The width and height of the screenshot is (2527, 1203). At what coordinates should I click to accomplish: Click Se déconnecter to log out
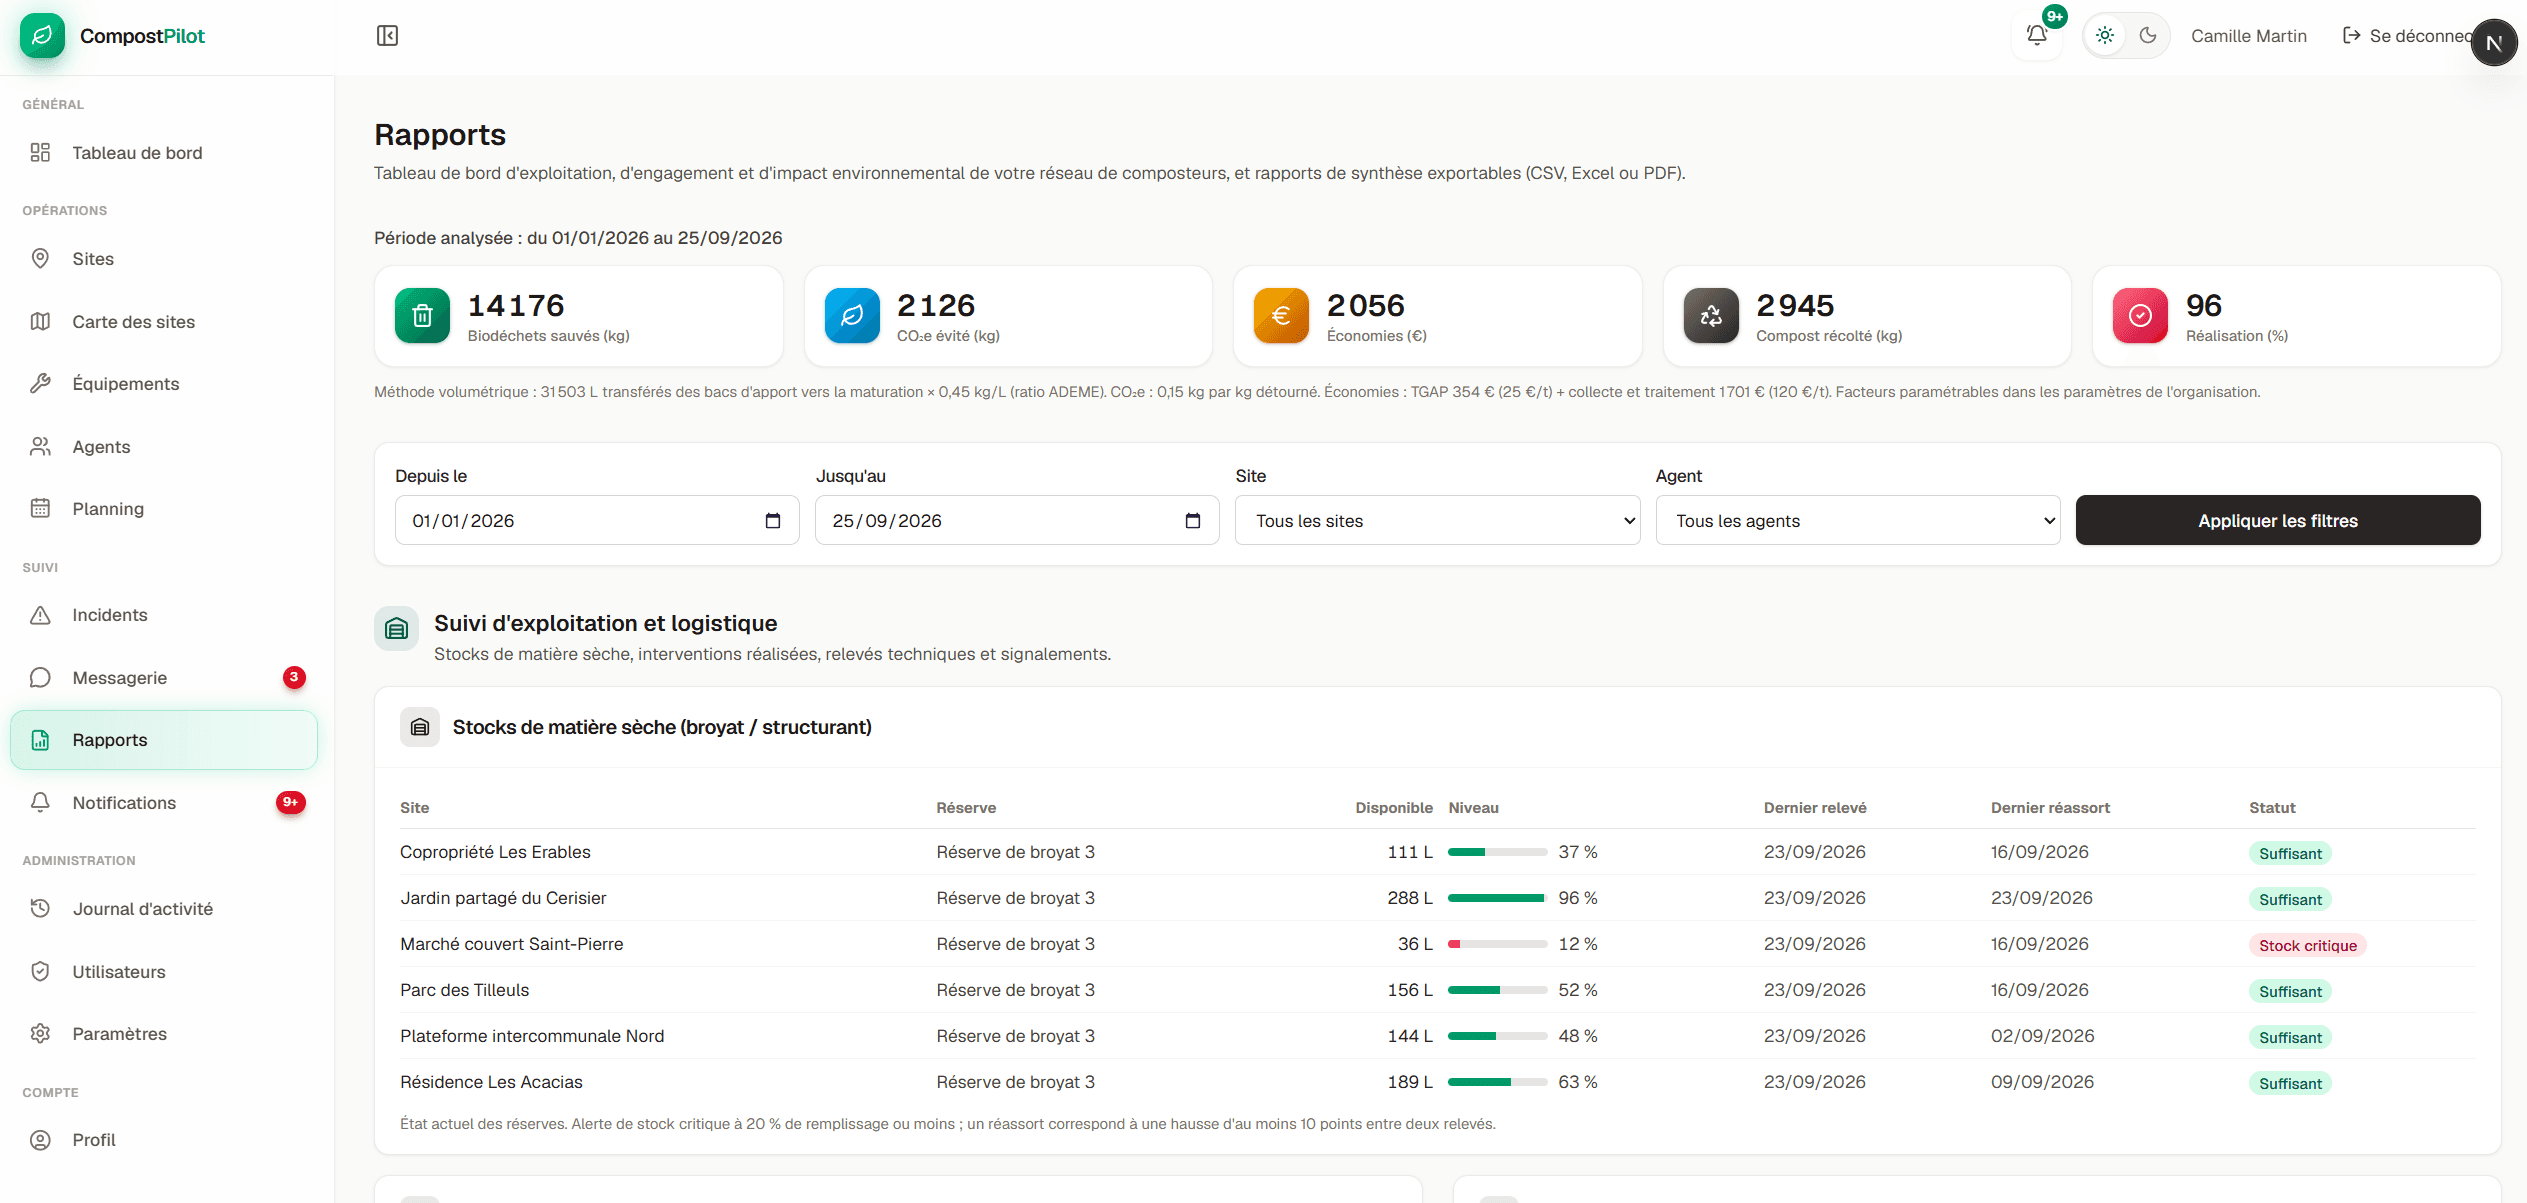coord(2406,36)
